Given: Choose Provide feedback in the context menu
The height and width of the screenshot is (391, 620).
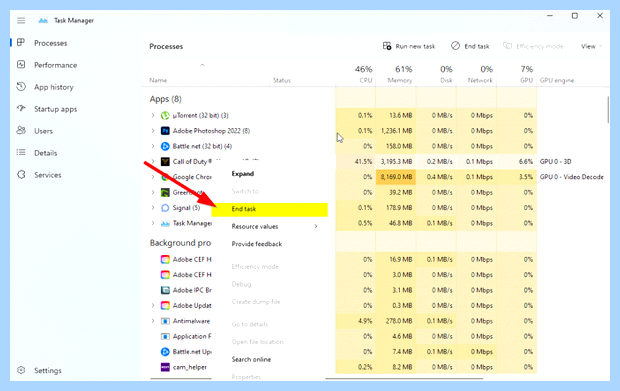Looking at the screenshot, I should pyautogui.click(x=257, y=244).
